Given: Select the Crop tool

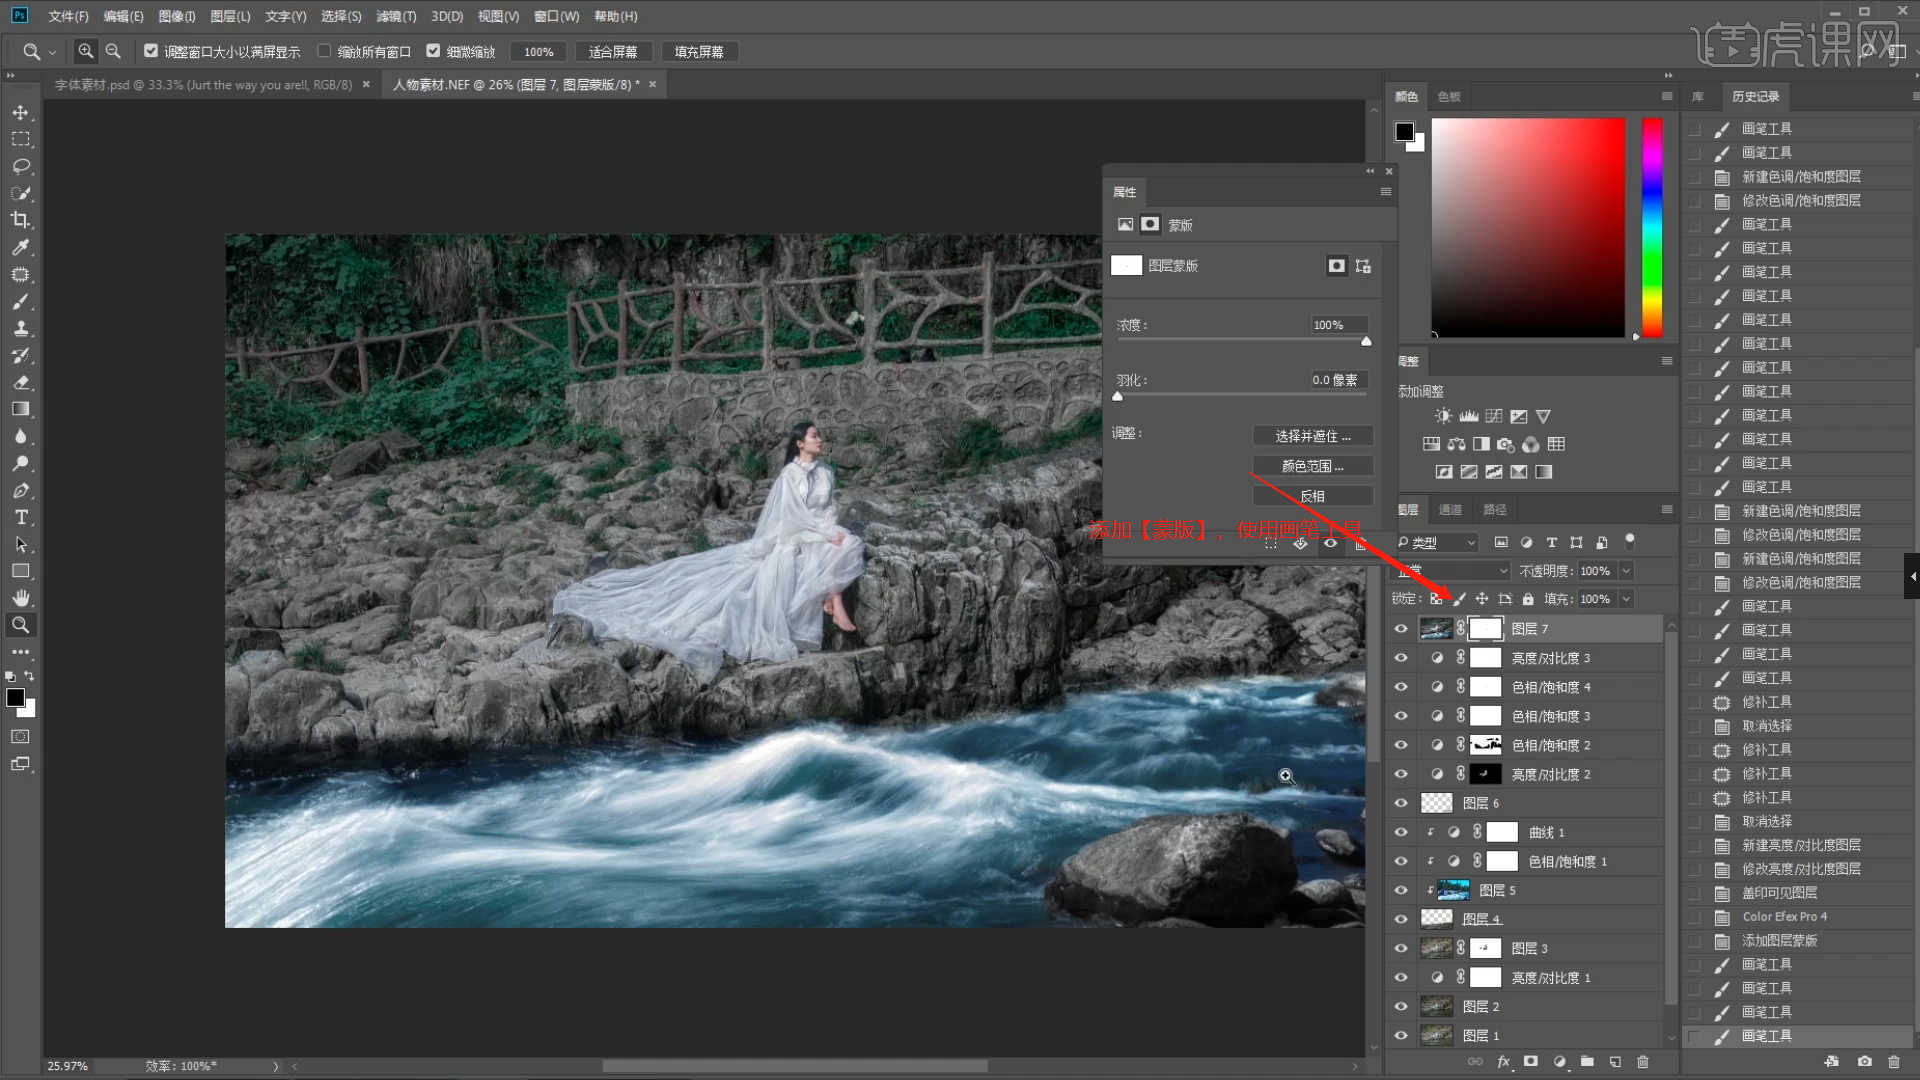Looking at the screenshot, I should click(x=20, y=220).
